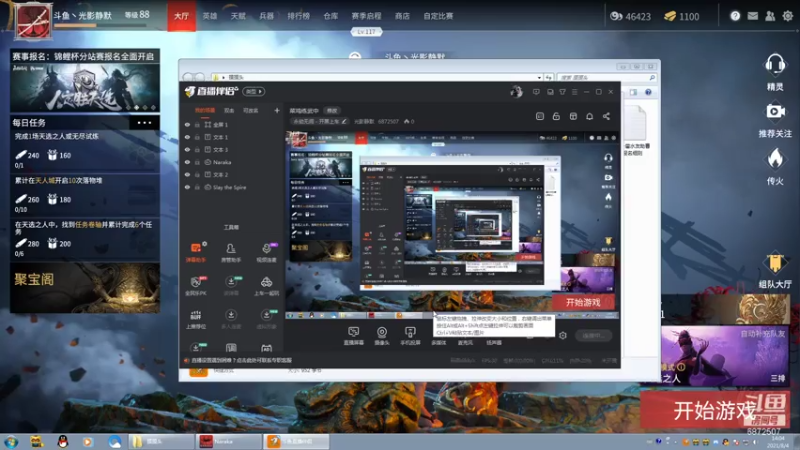Open the 排行榜 leaderboard tab

298,16
